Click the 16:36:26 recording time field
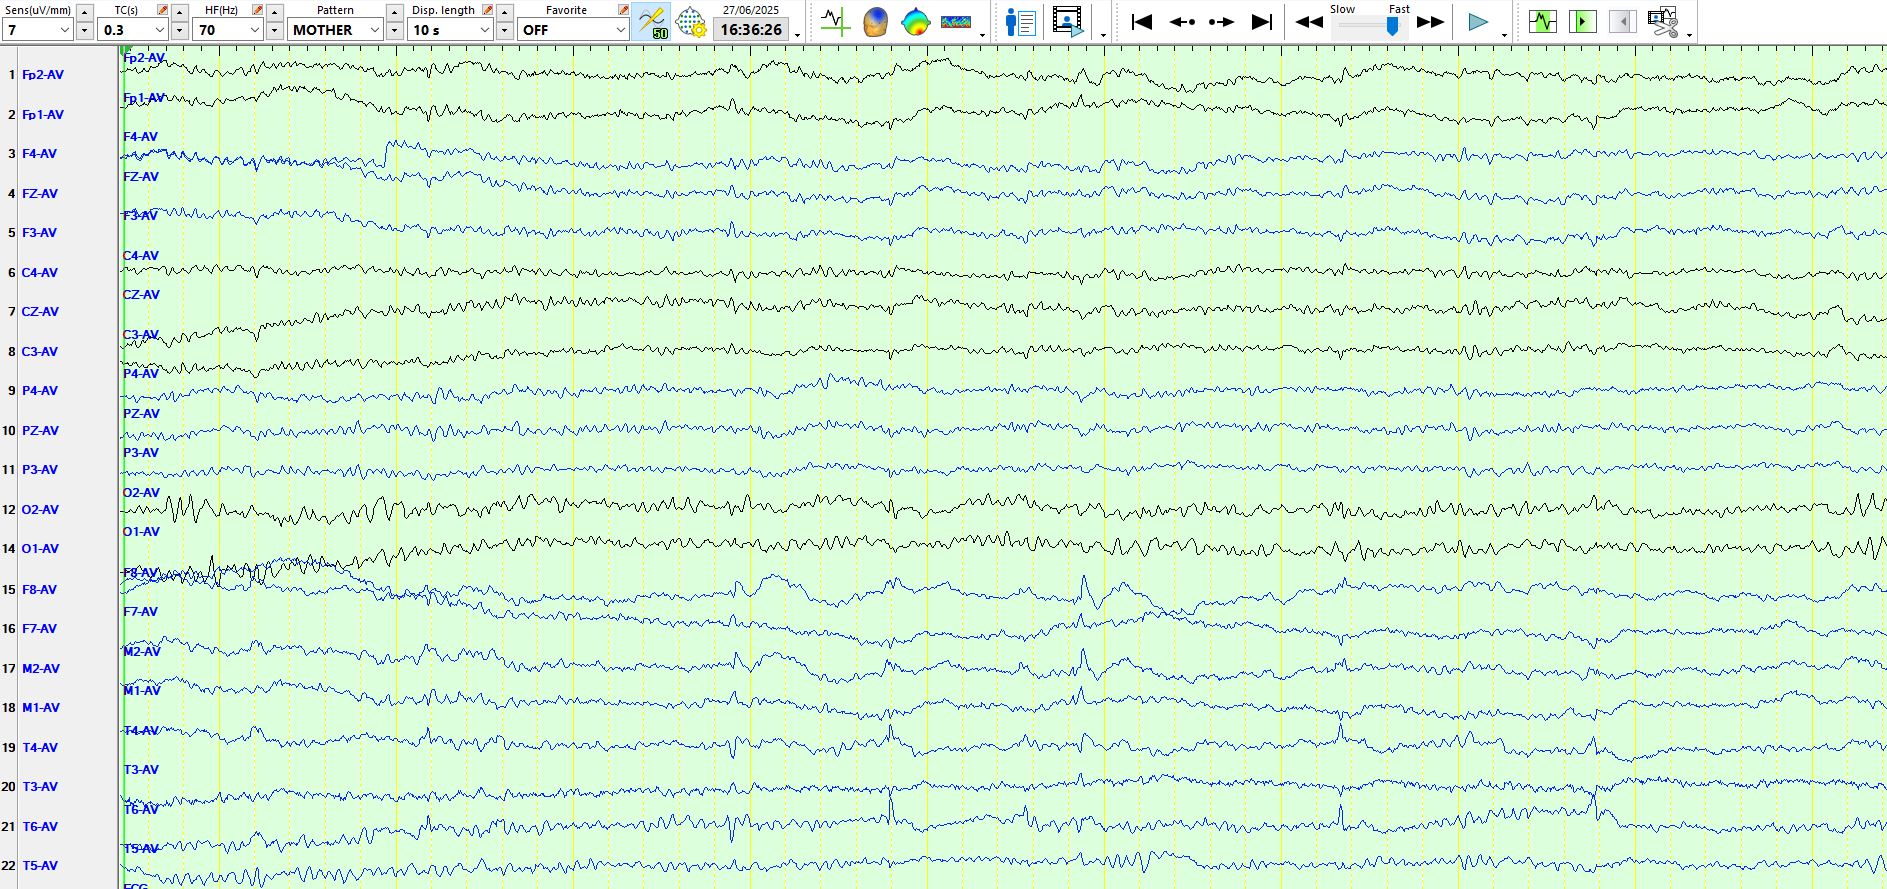The width and height of the screenshot is (1887, 889). 751,30
